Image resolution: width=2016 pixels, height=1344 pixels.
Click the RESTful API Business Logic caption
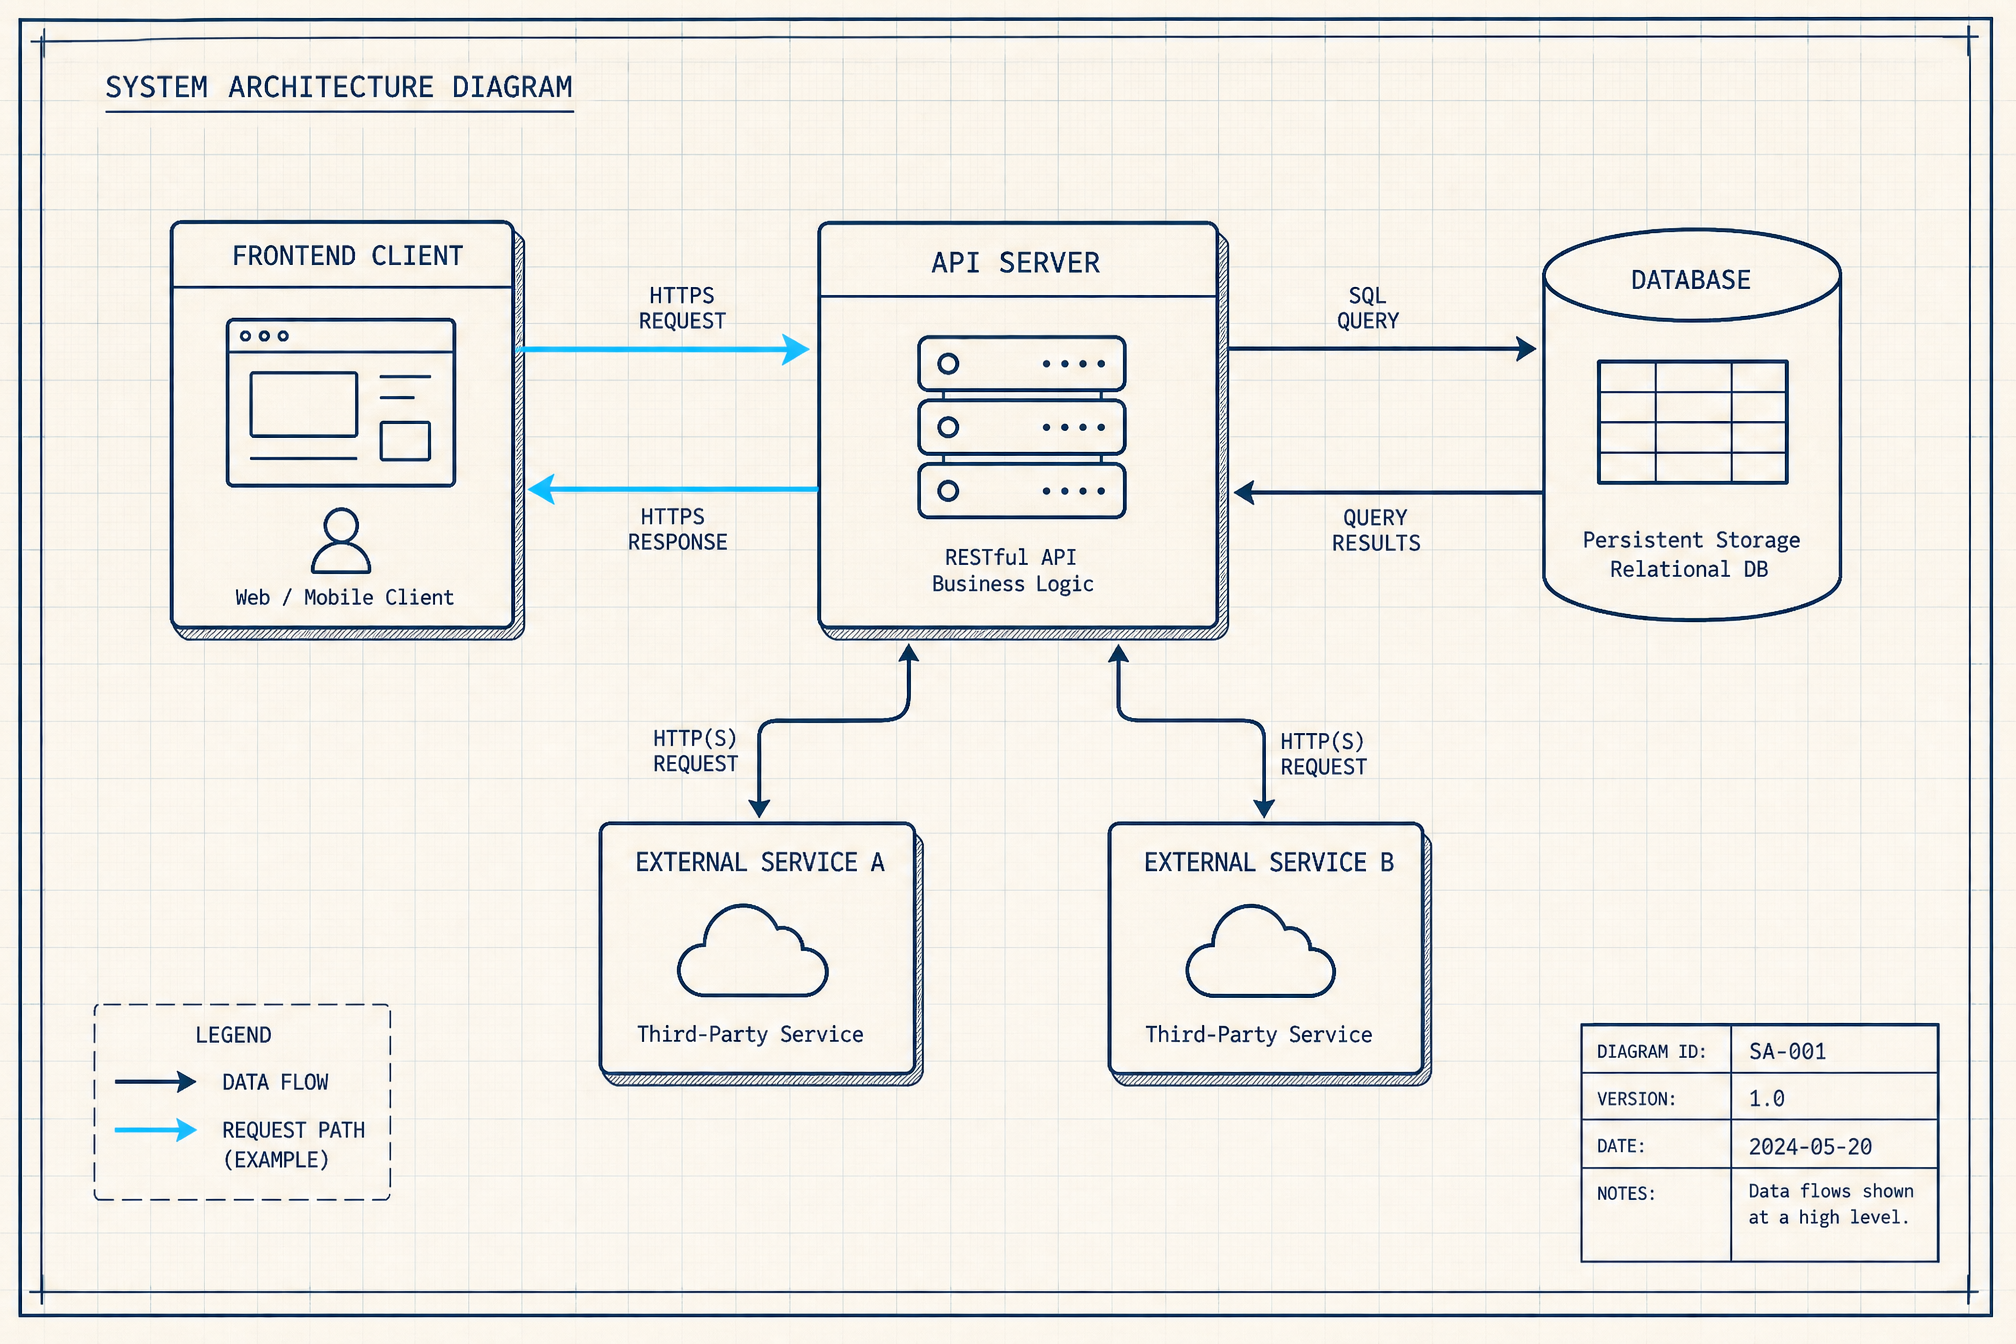tap(1012, 570)
